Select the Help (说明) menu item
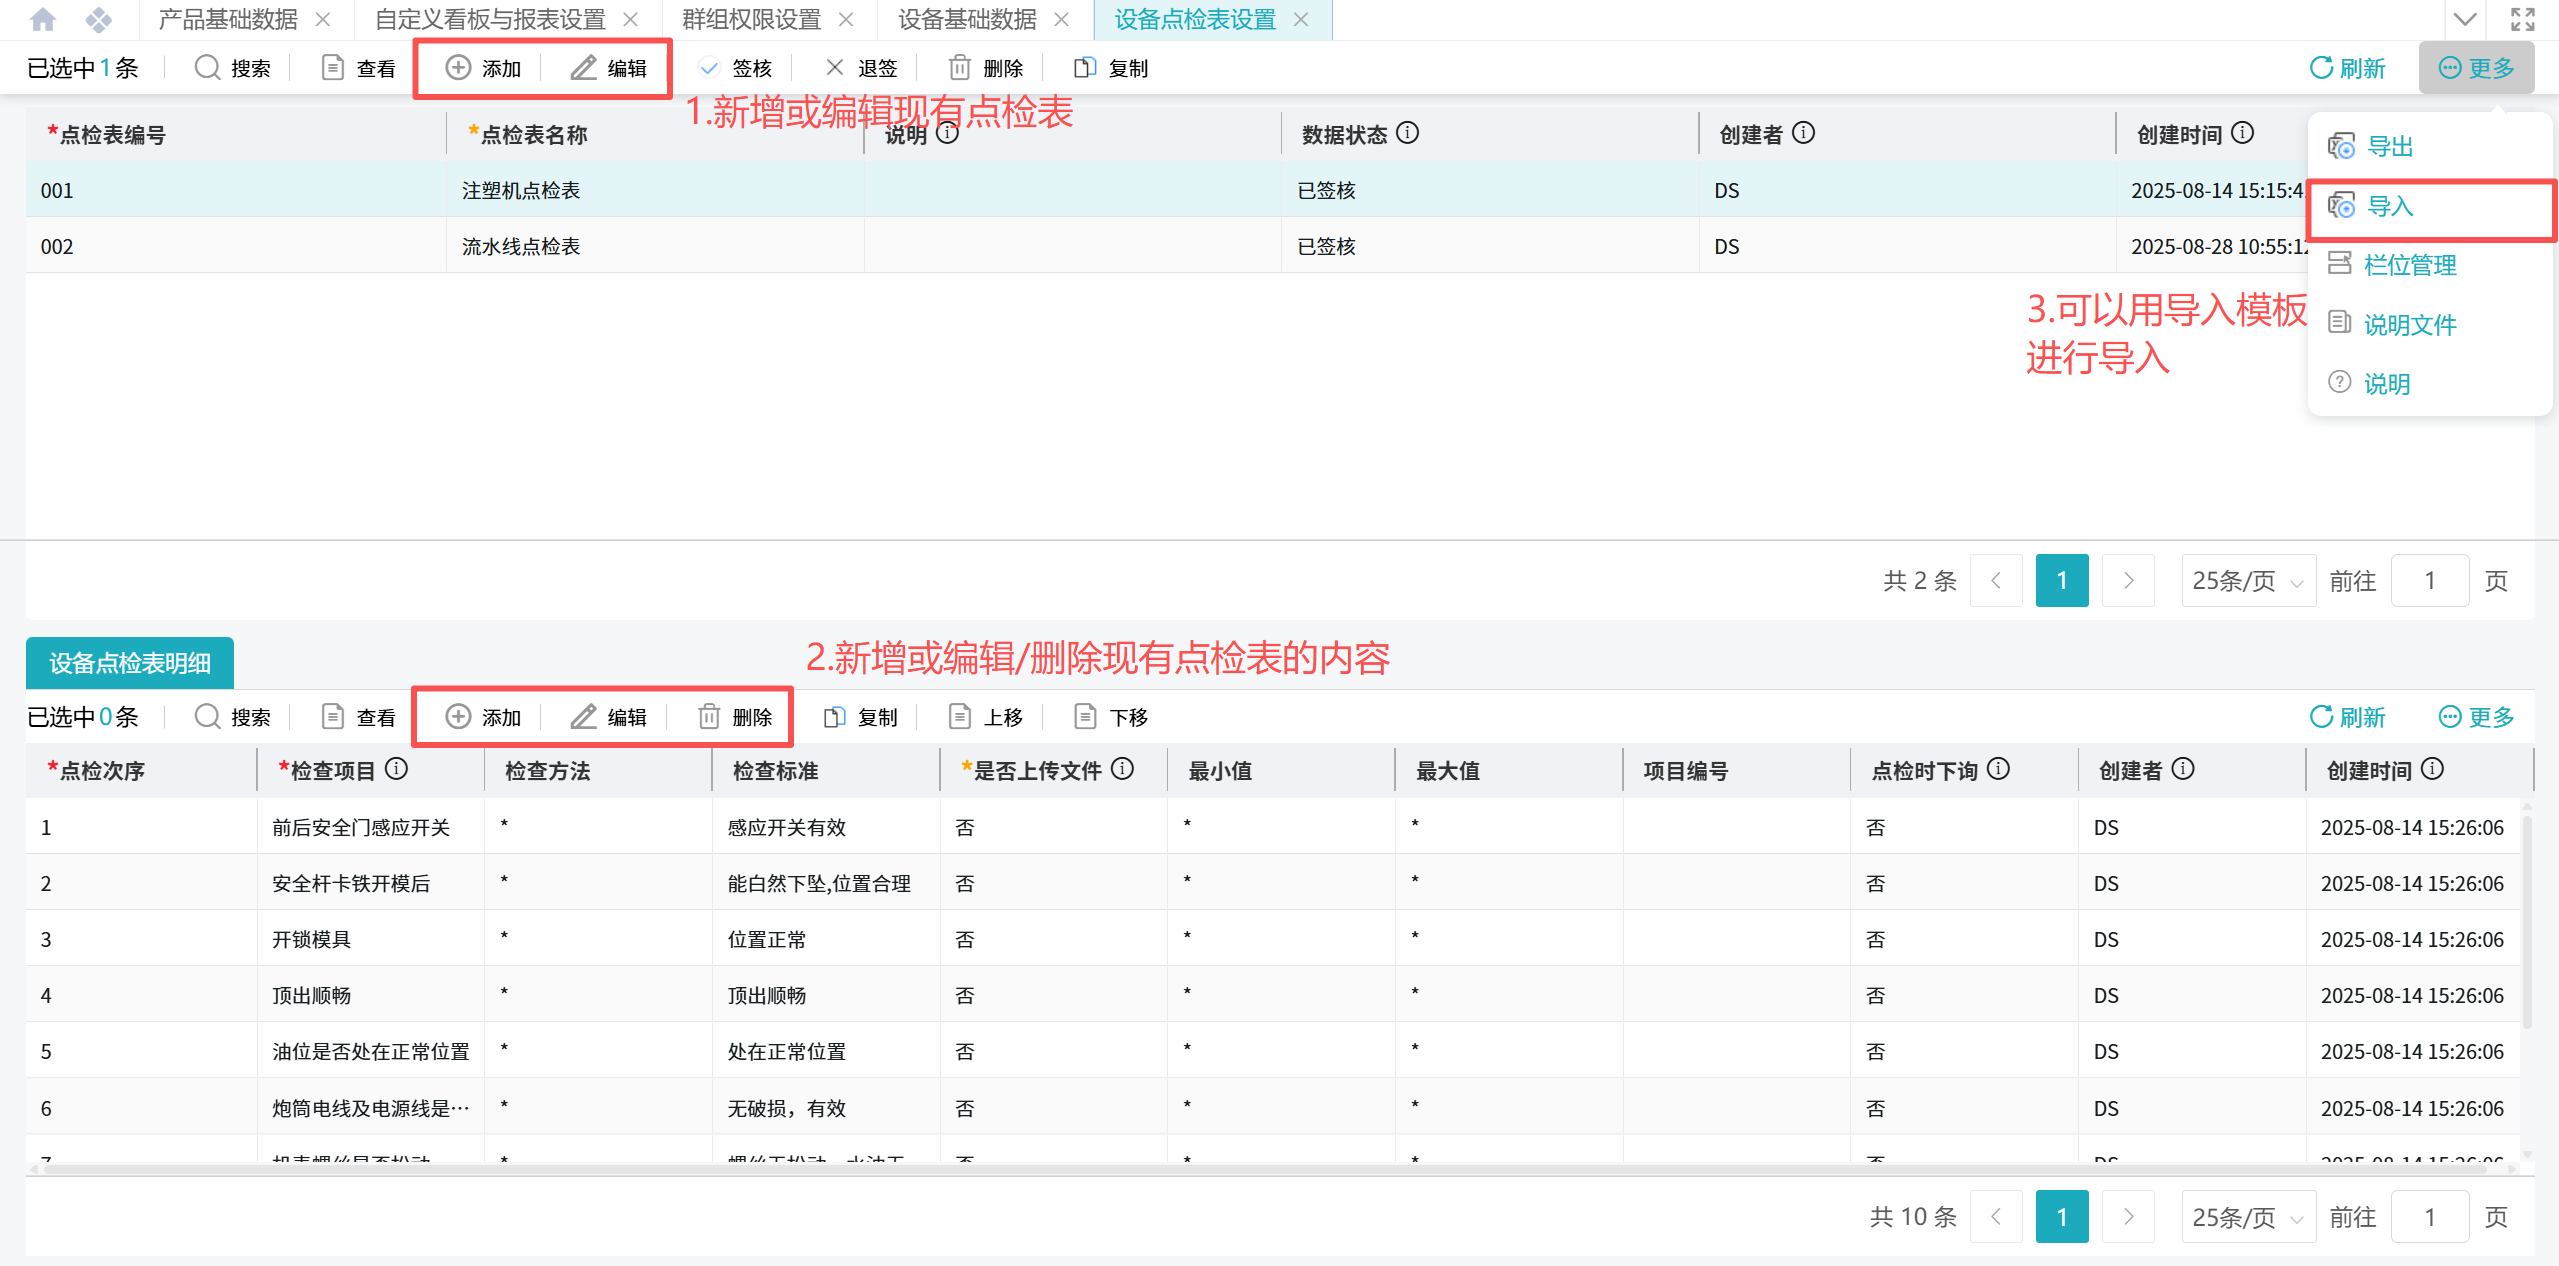The height and width of the screenshot is (1266, 2559). coord(2430,383)
